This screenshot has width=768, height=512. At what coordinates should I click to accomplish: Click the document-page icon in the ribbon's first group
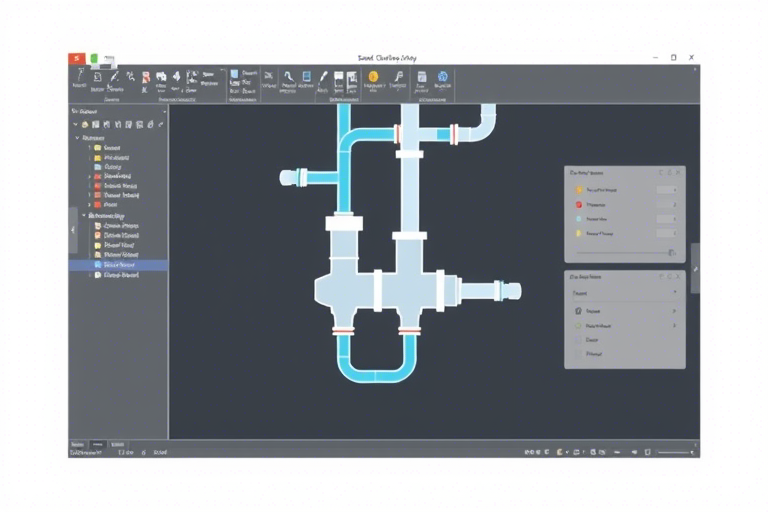[97, 77]
